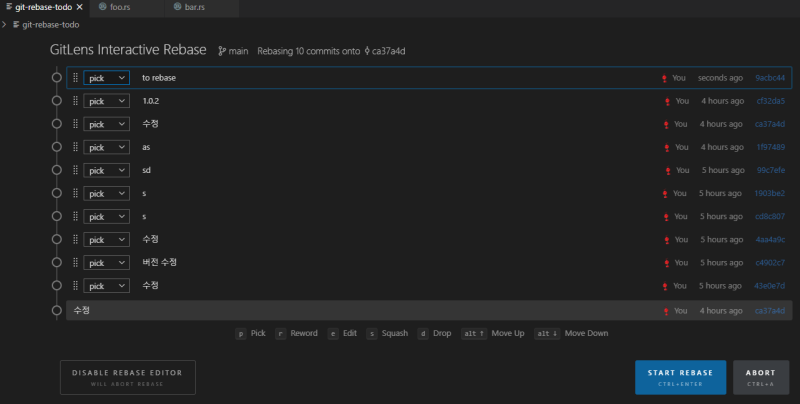
Task: Click the timeline node circle for the 'as' commit
Action: point(56,147)
